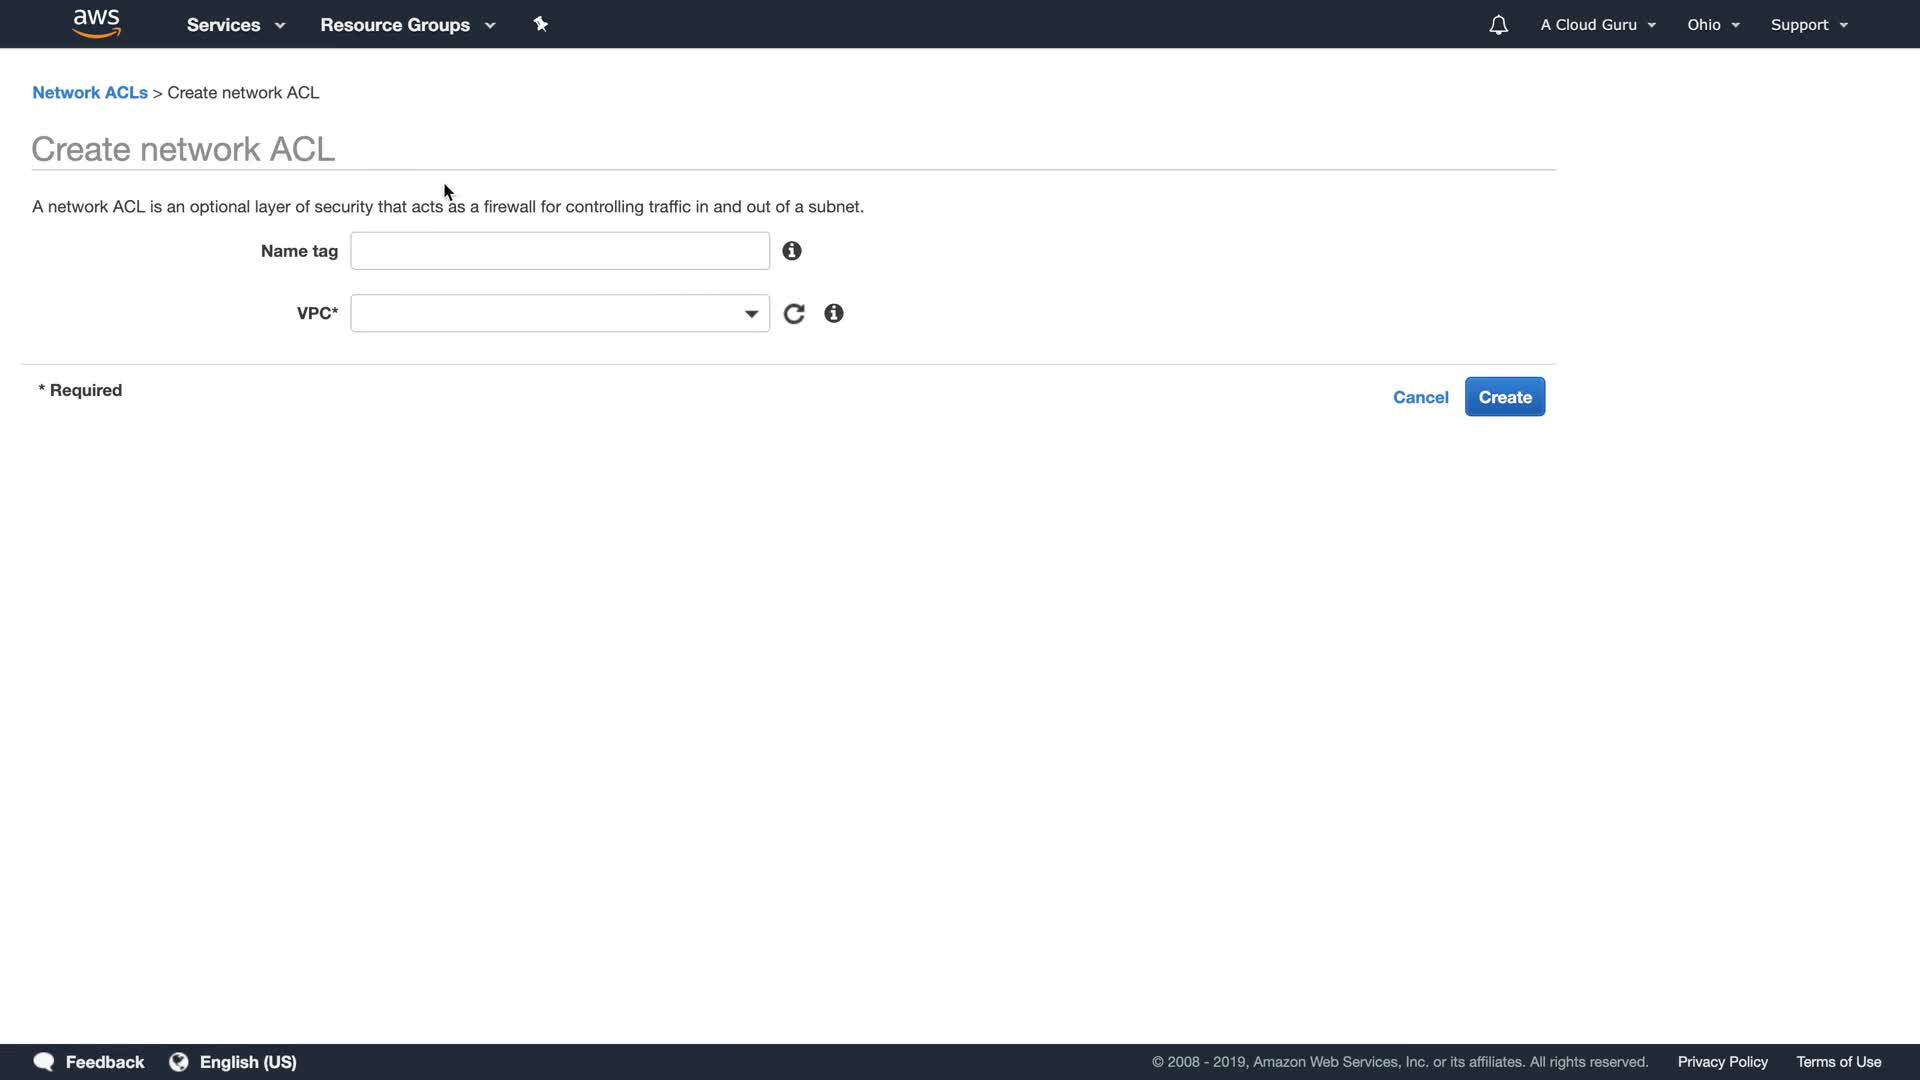Open the Services menu
Viewport: 1920px width, 1080px height.
tap(235, 25)
